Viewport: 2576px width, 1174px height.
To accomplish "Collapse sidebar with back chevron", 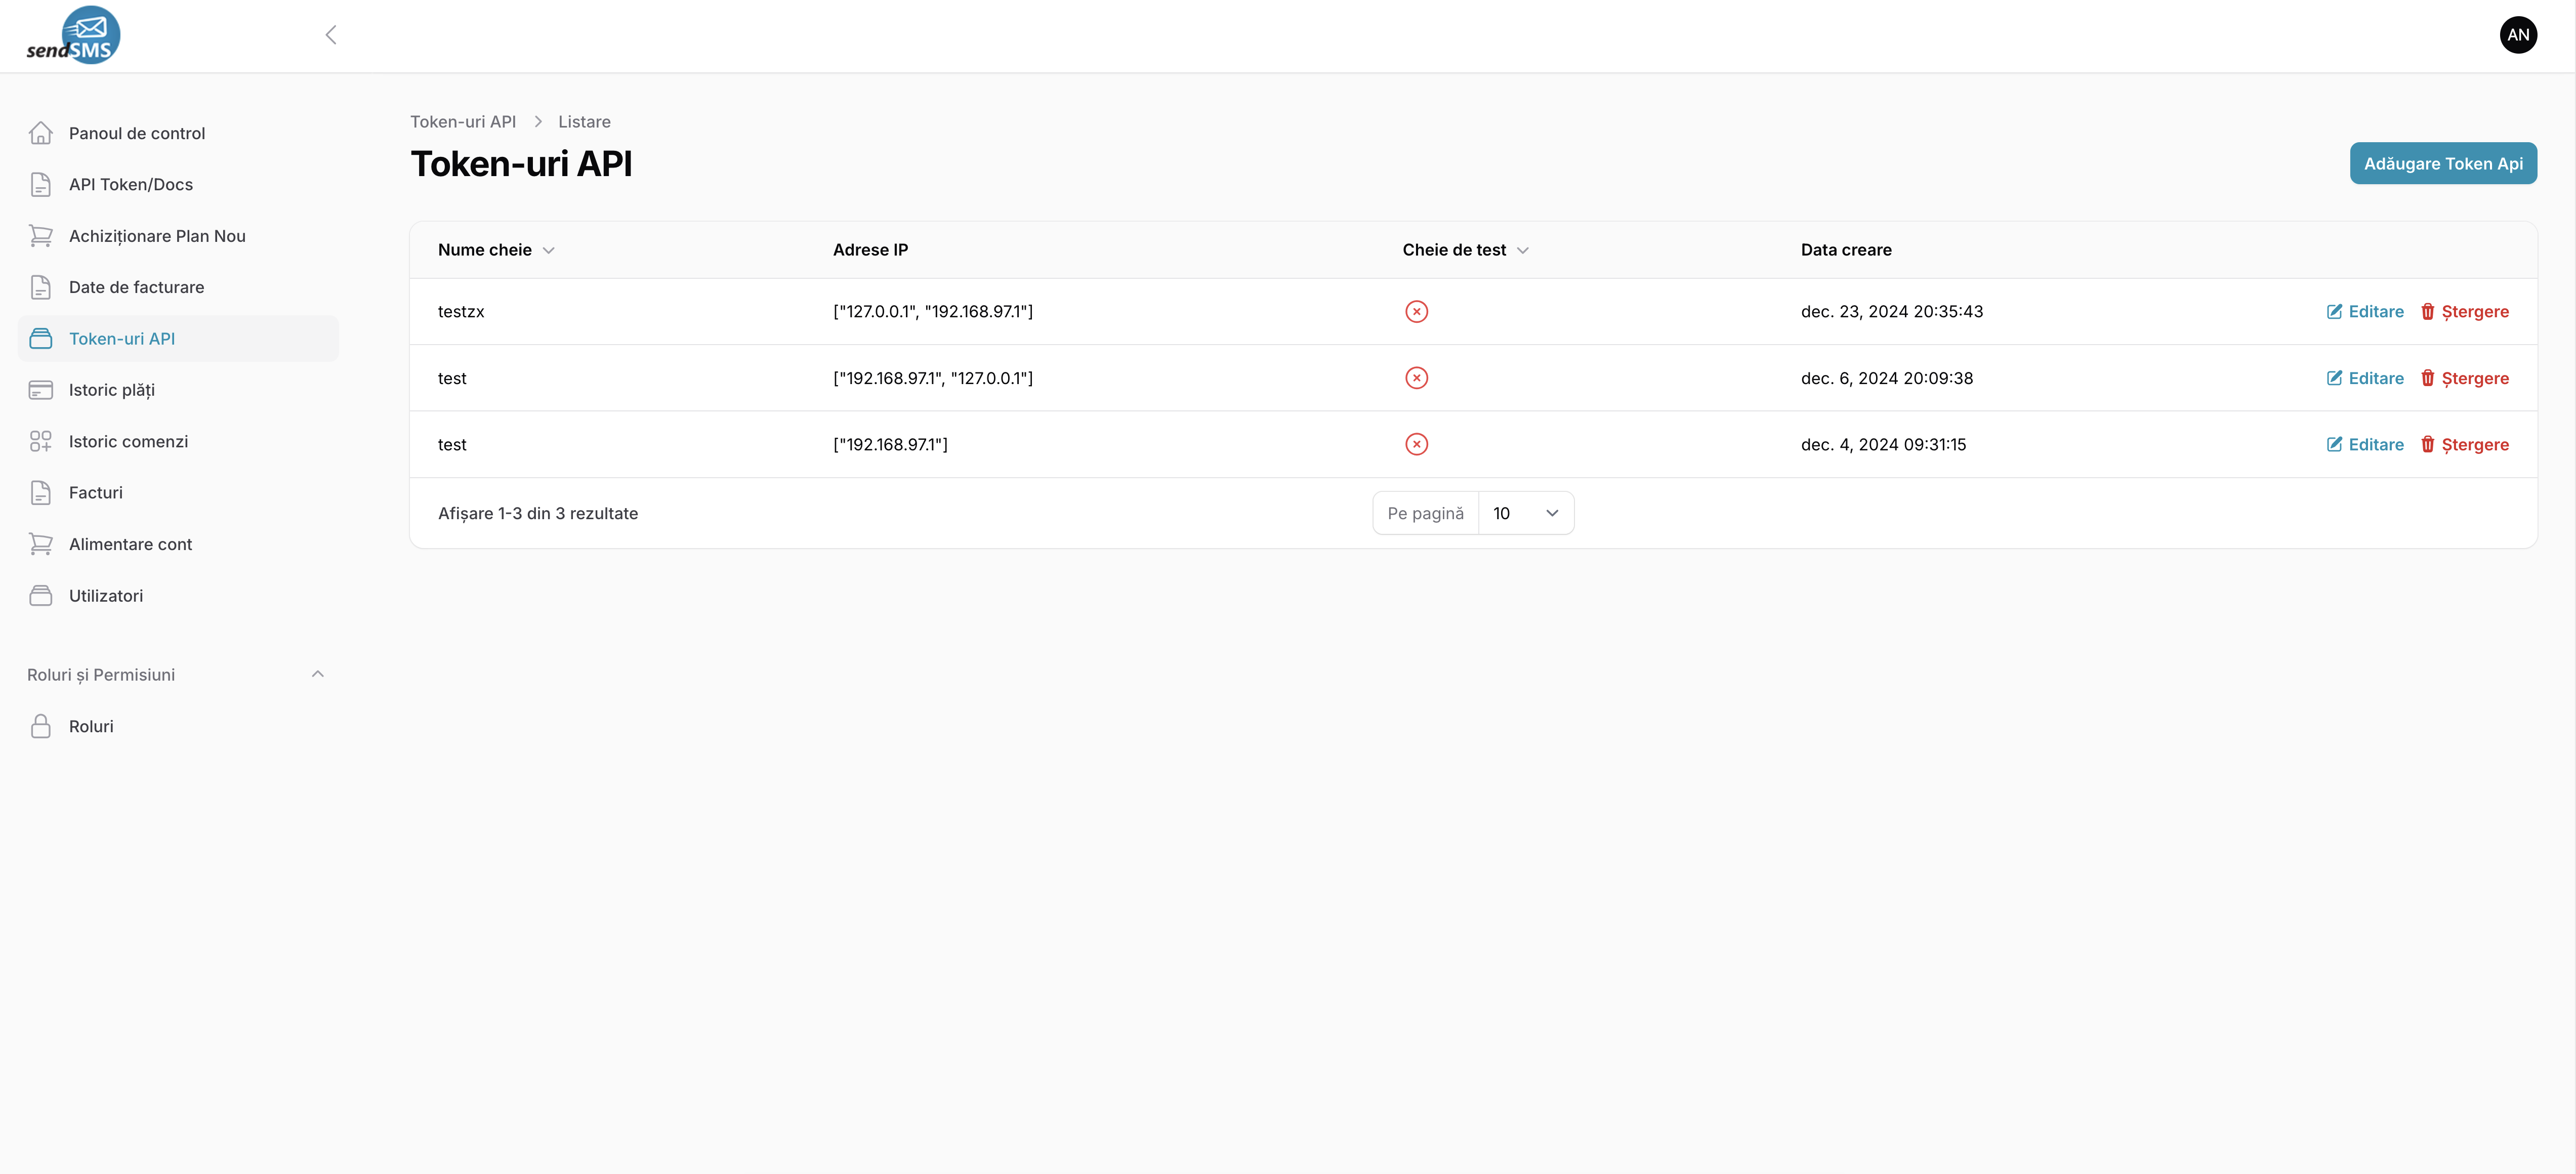I will coord(331,35).
